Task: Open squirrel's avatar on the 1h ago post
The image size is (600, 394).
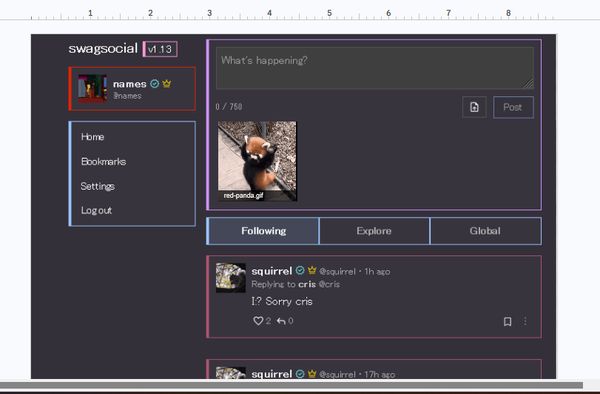Action: pos(231,278)
